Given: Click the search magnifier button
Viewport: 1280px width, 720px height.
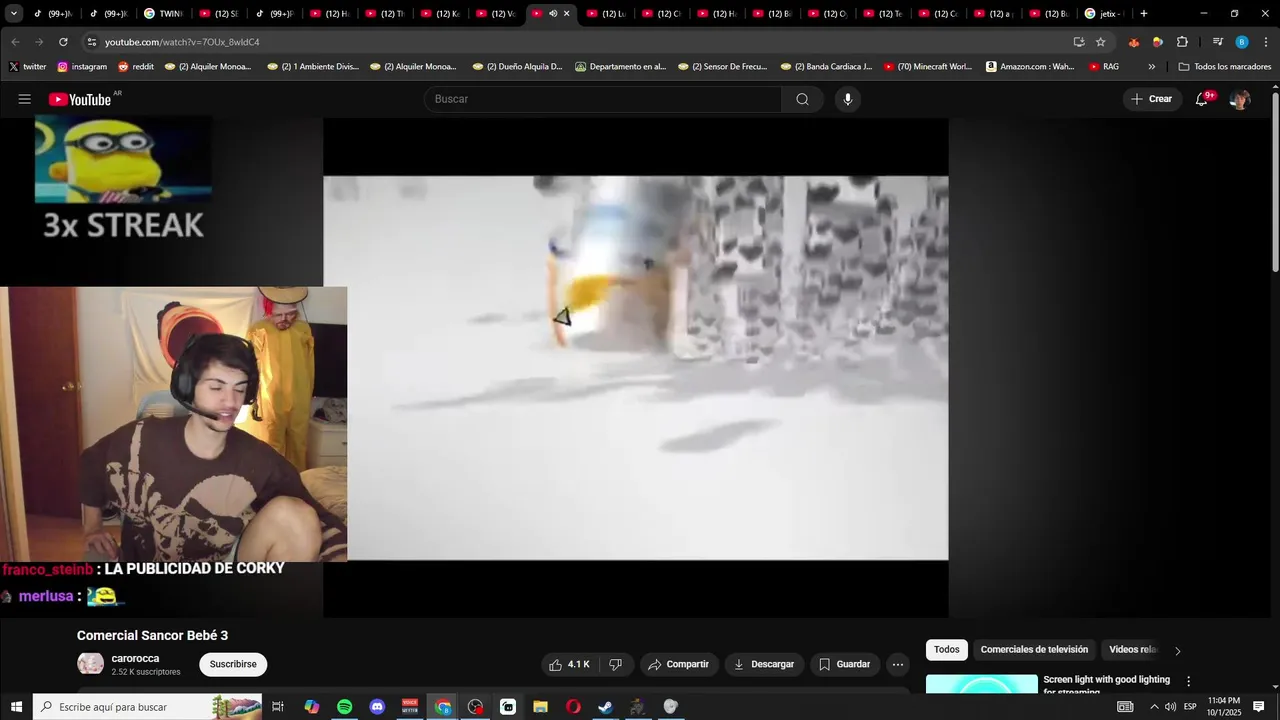Looking at the screenshot, I should click(802, 99).
